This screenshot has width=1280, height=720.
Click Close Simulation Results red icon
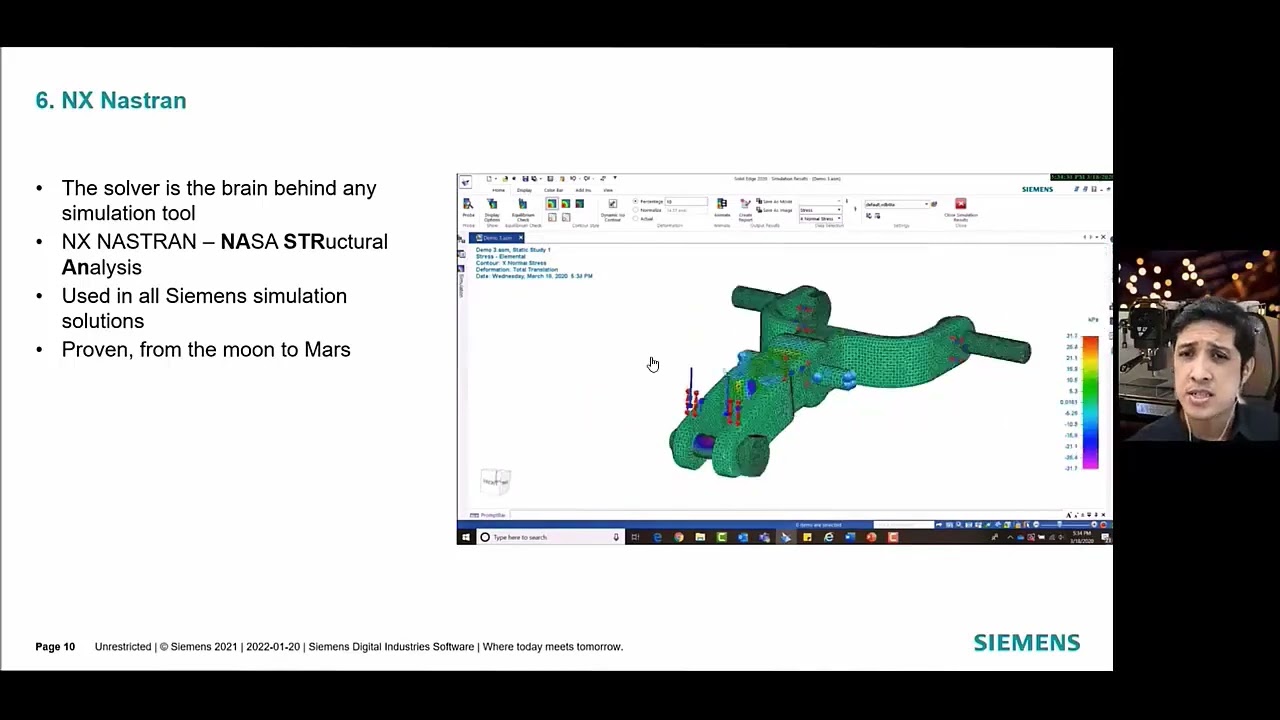pyautogui.click(x=961, y=204)
